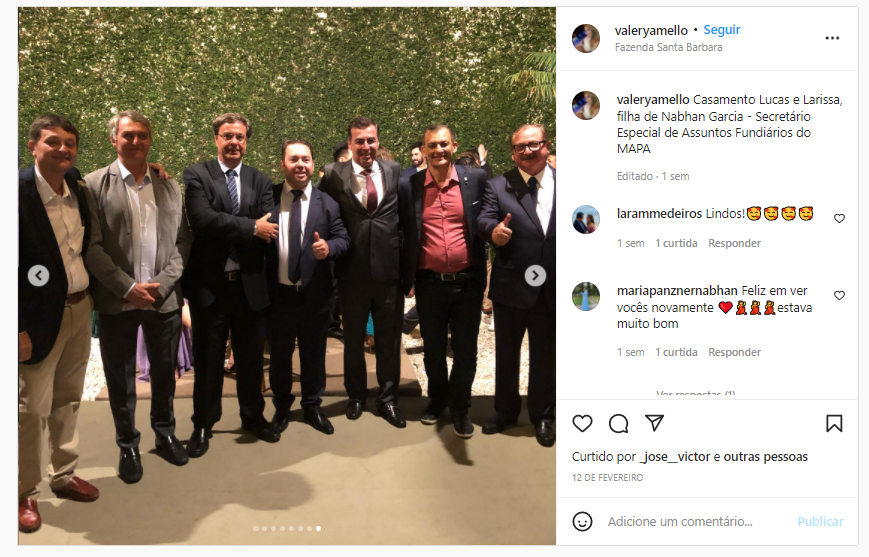Open the comment bubble icon
869x557 pixels.
point(618,424)
